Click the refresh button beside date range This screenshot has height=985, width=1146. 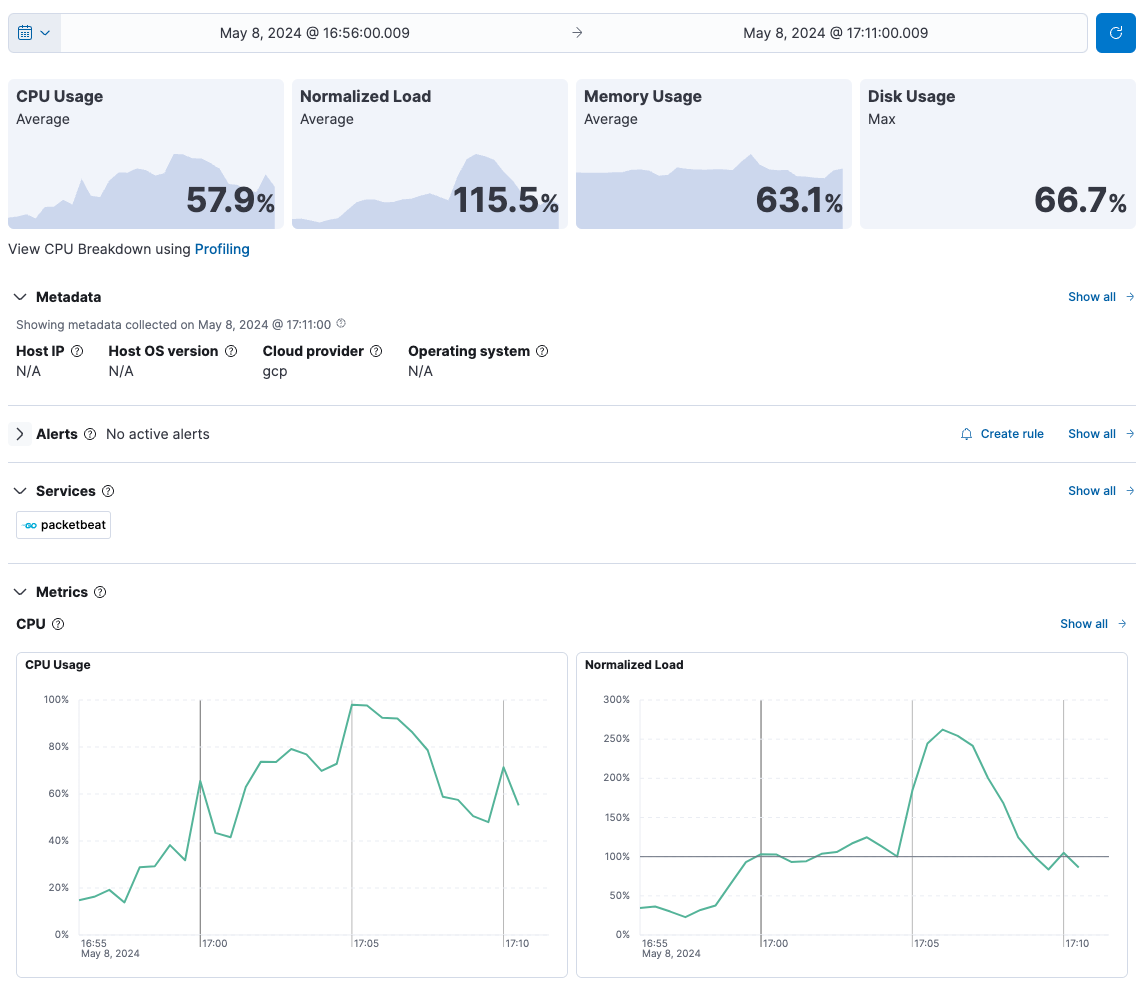coord(1115,33)
